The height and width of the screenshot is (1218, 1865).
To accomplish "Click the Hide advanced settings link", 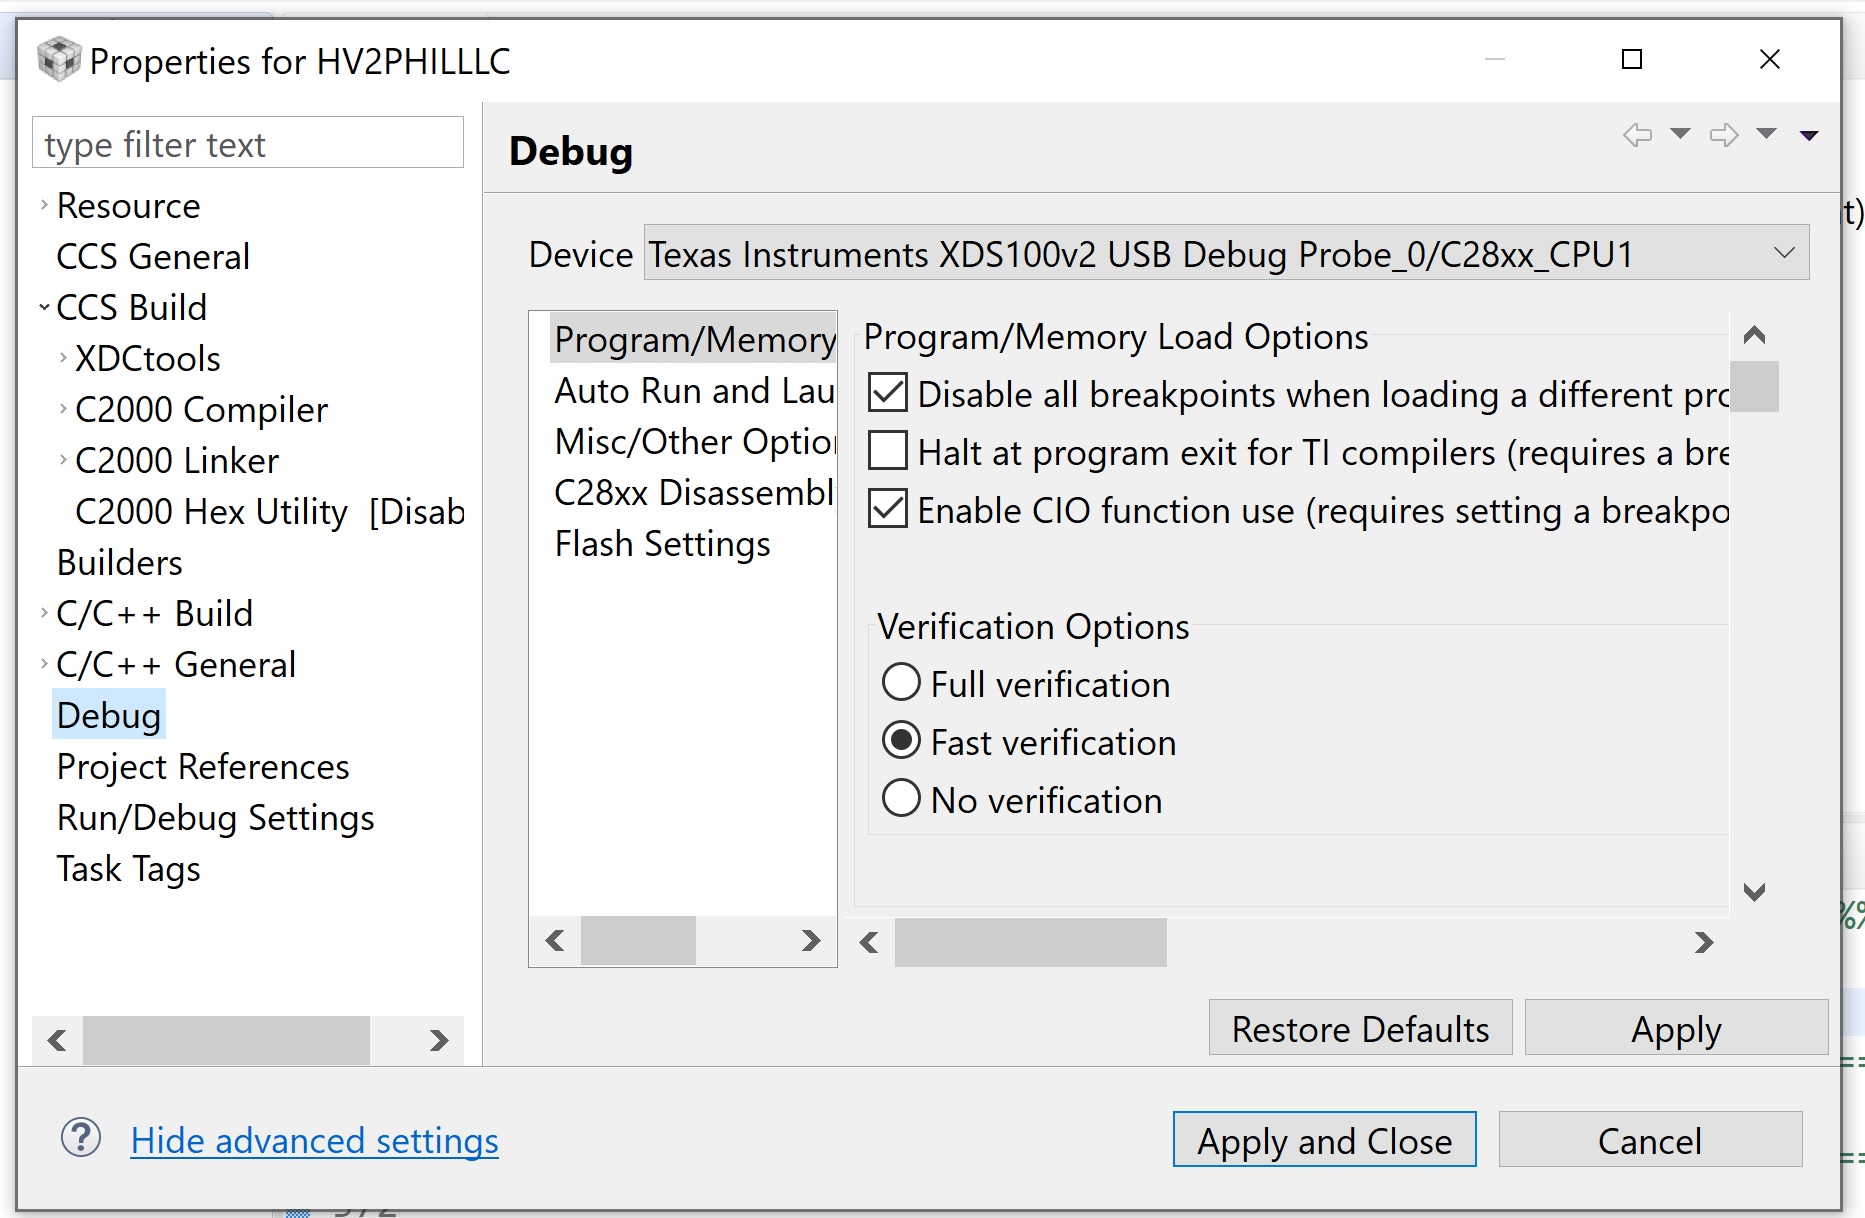I will coord(314,1141).
